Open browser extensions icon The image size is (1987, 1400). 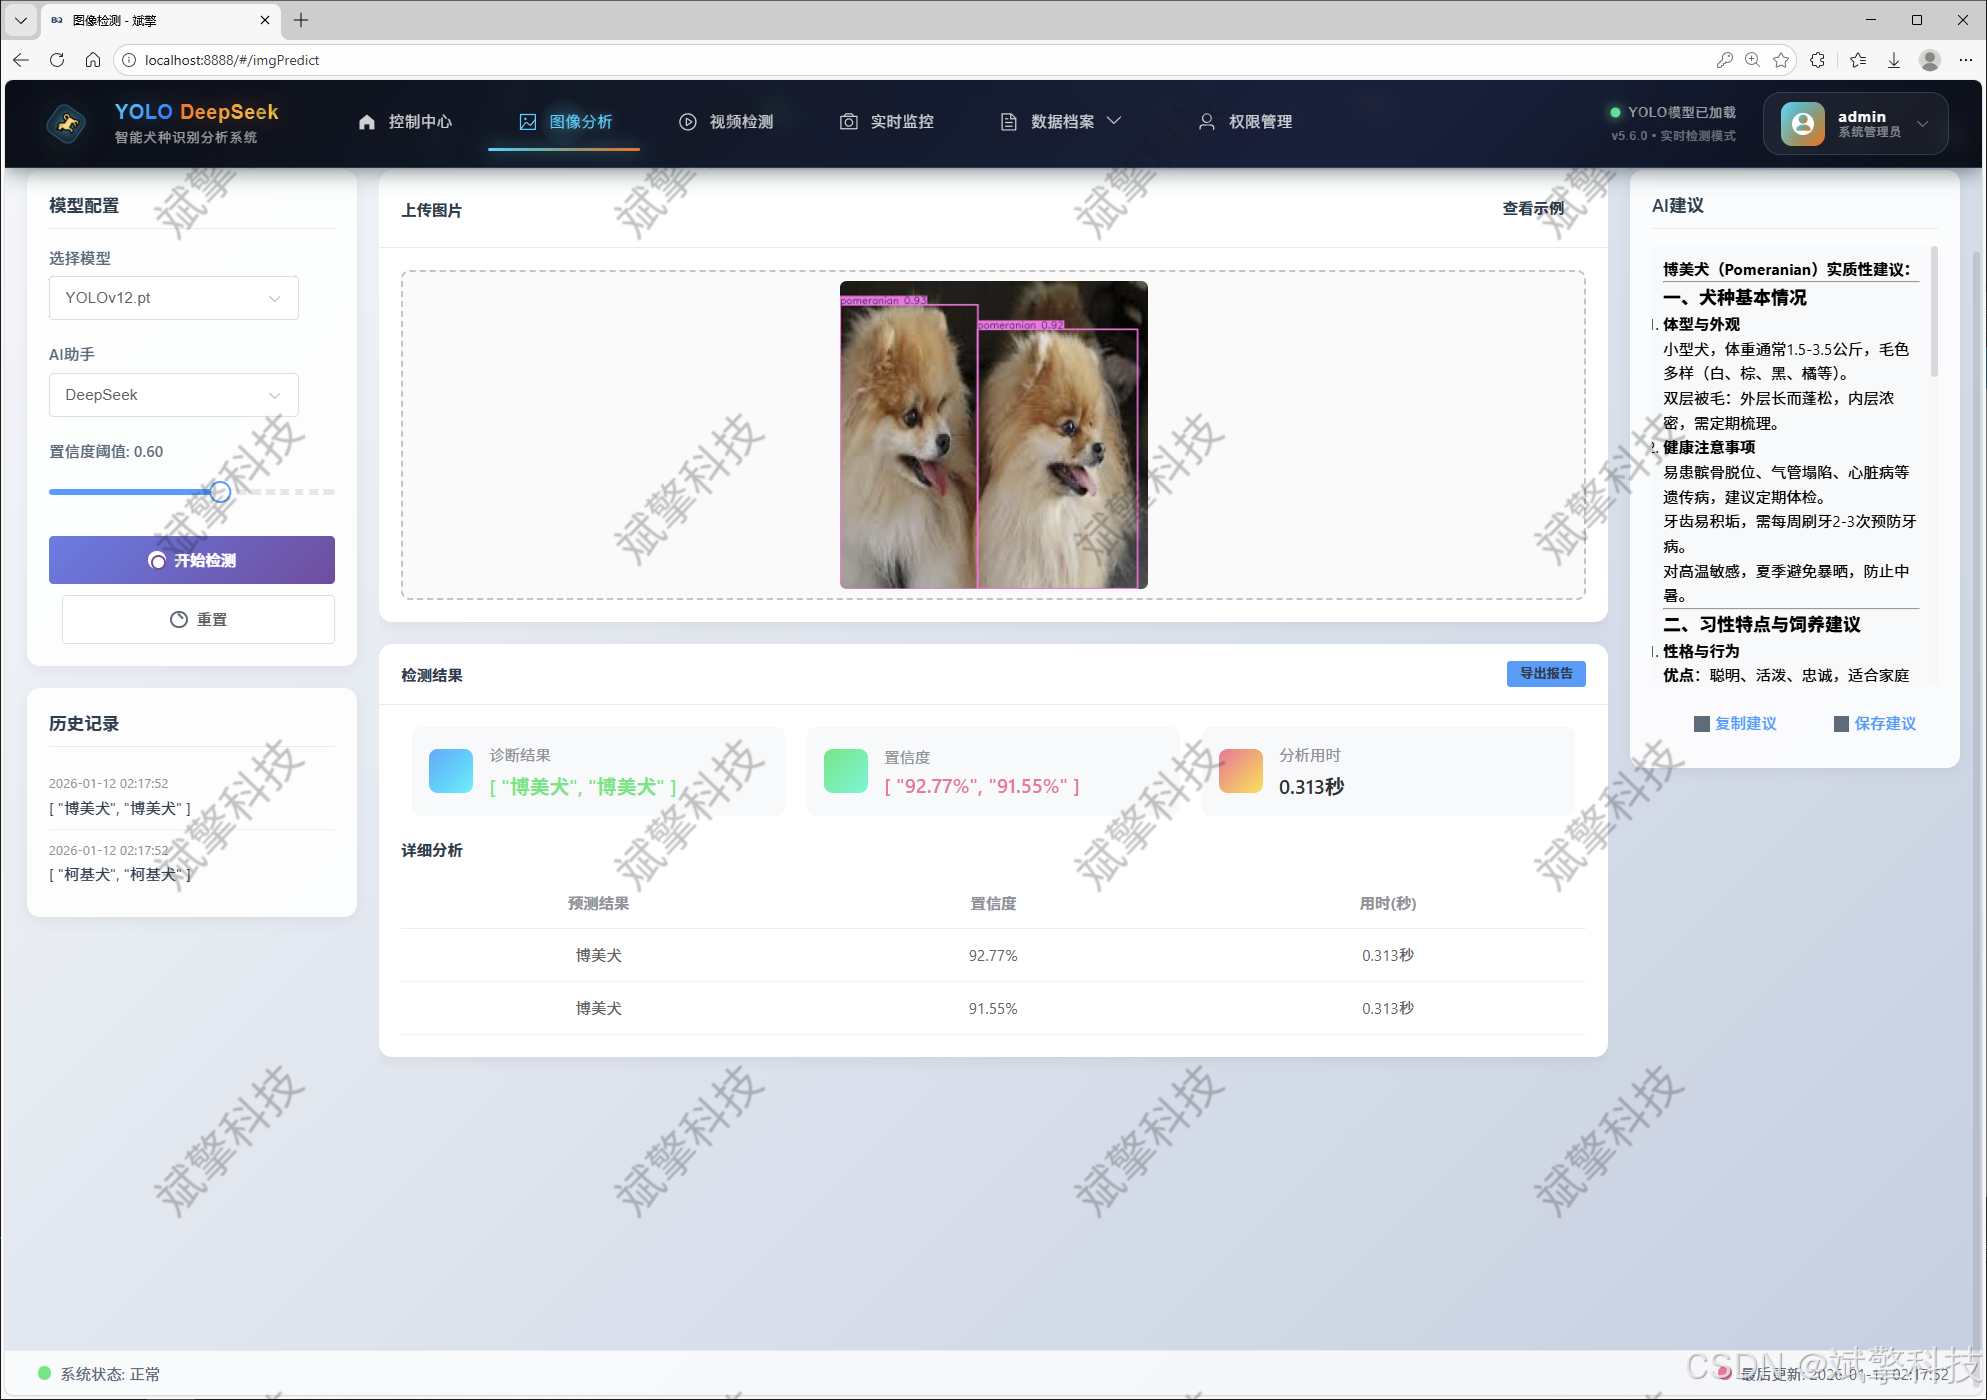(1817, 60)
